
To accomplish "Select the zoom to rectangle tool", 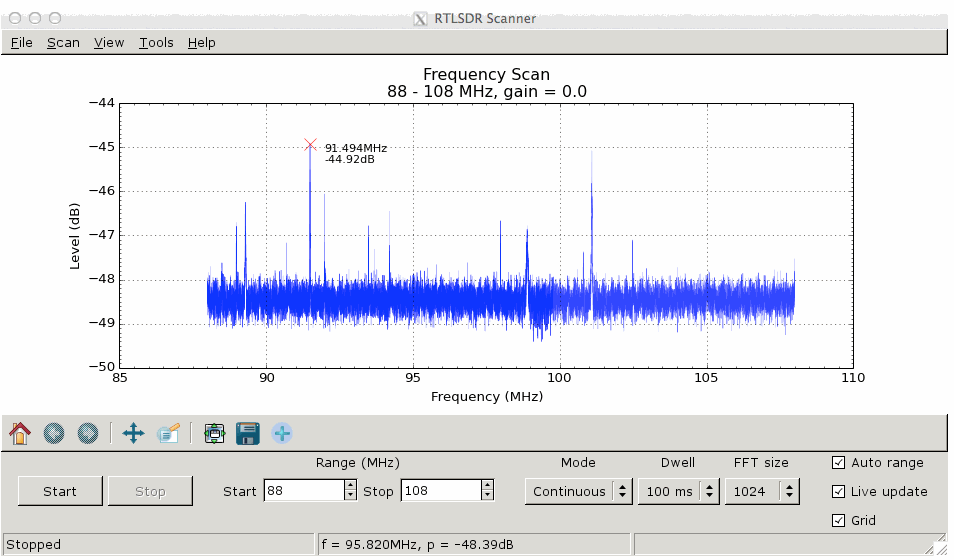I will [x=168, y=434].
